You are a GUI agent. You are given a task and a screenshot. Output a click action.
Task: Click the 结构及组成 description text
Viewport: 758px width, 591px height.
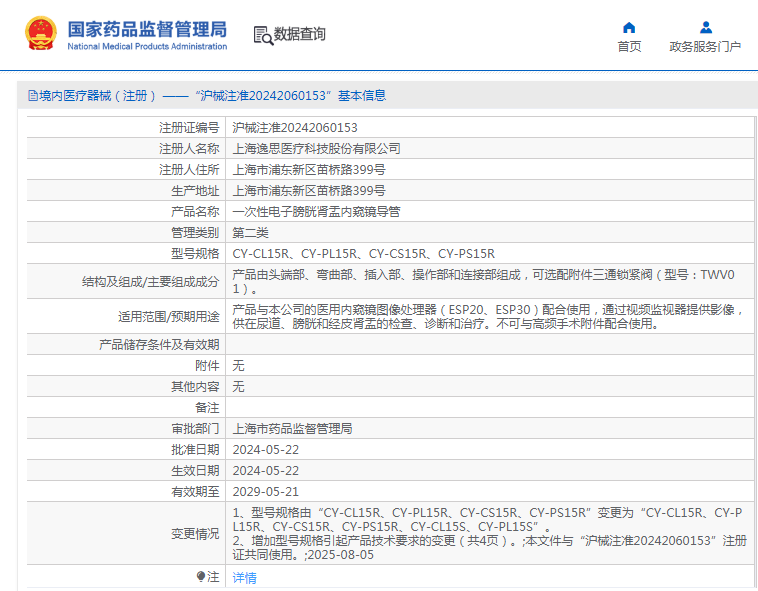tap(483, 282)
